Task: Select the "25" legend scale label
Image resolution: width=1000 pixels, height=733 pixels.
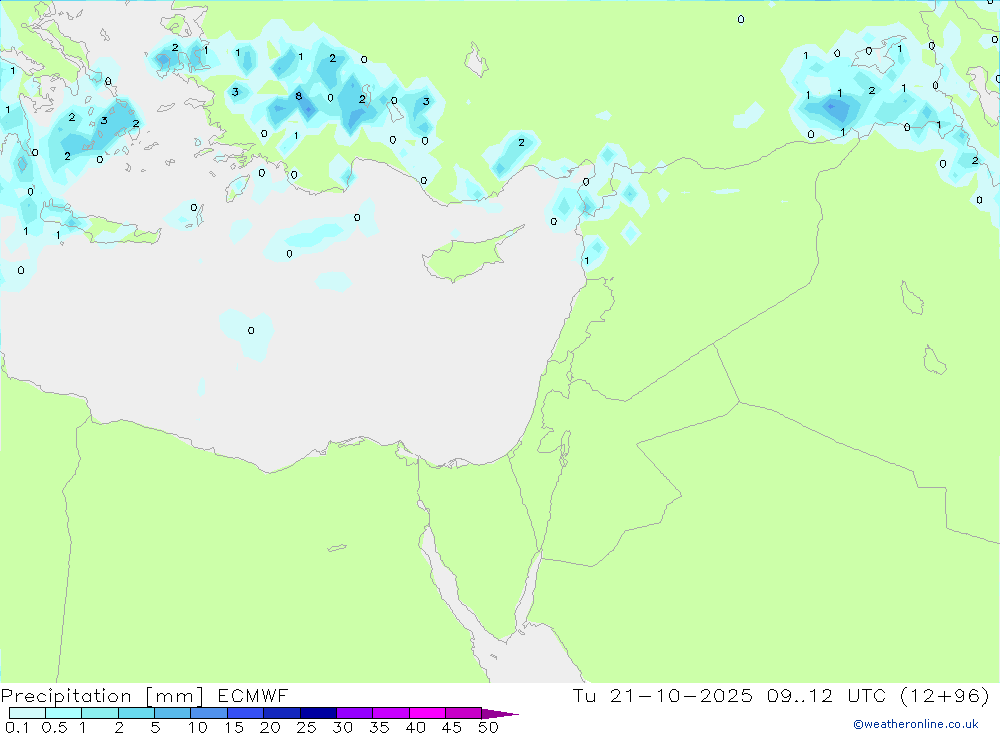Action: (x=306, y=727)
